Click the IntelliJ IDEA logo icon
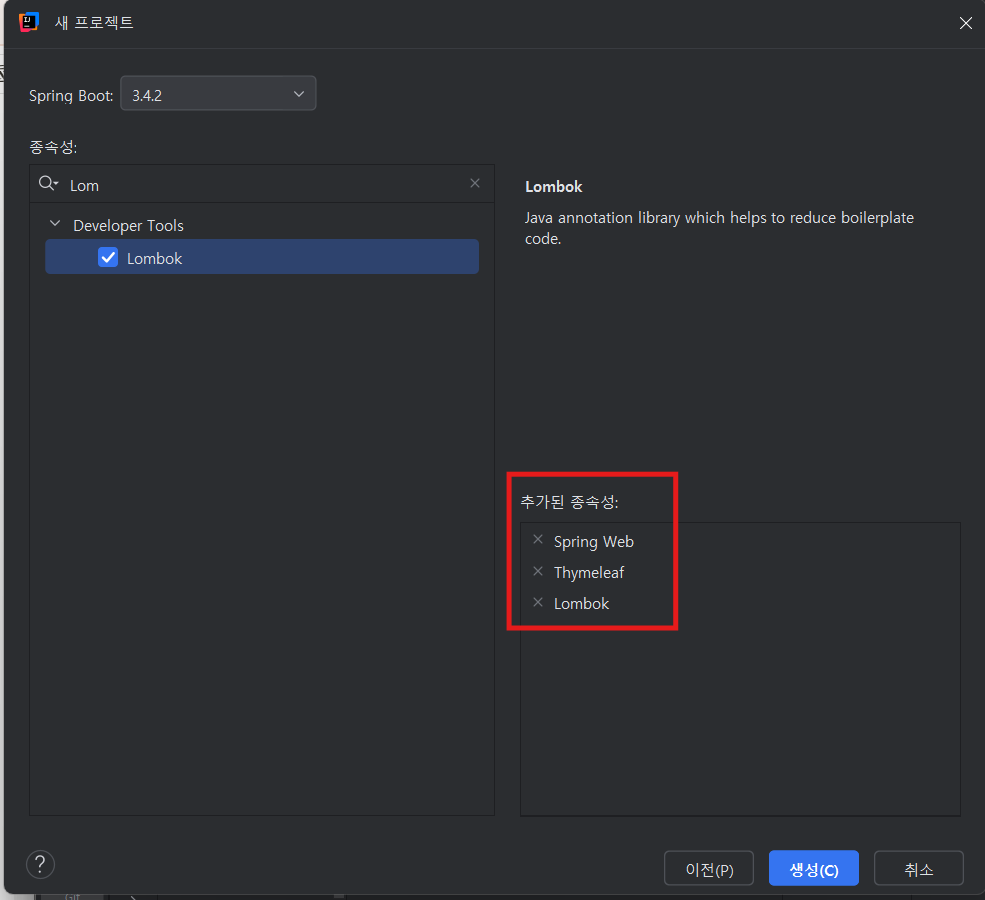Screen dimensions: 985x900 [x=29, y=22]
